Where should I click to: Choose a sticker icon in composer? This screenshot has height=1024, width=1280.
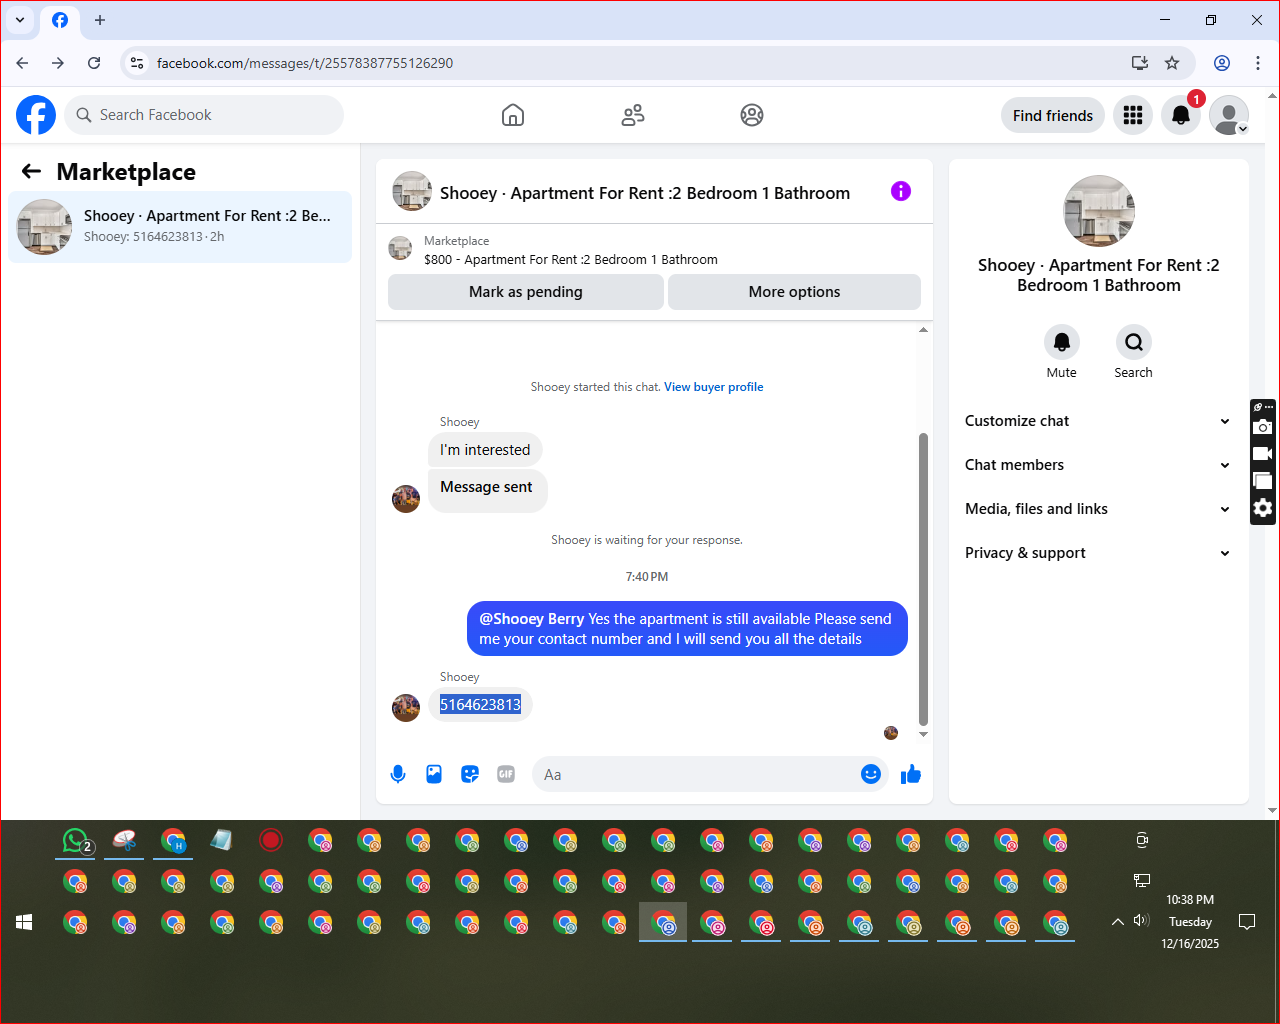tap(470, 774)
